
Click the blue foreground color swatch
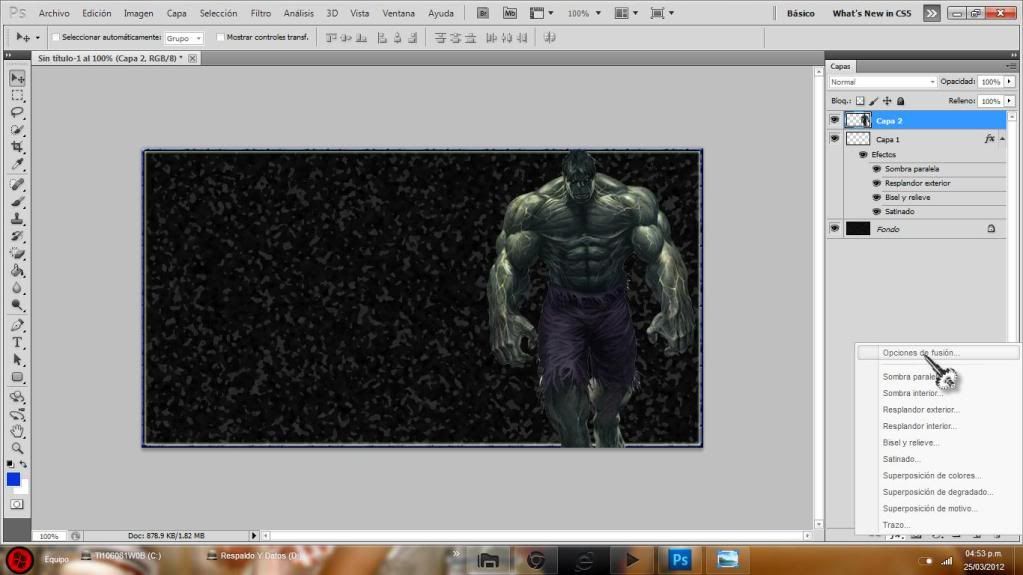(13, 479)
